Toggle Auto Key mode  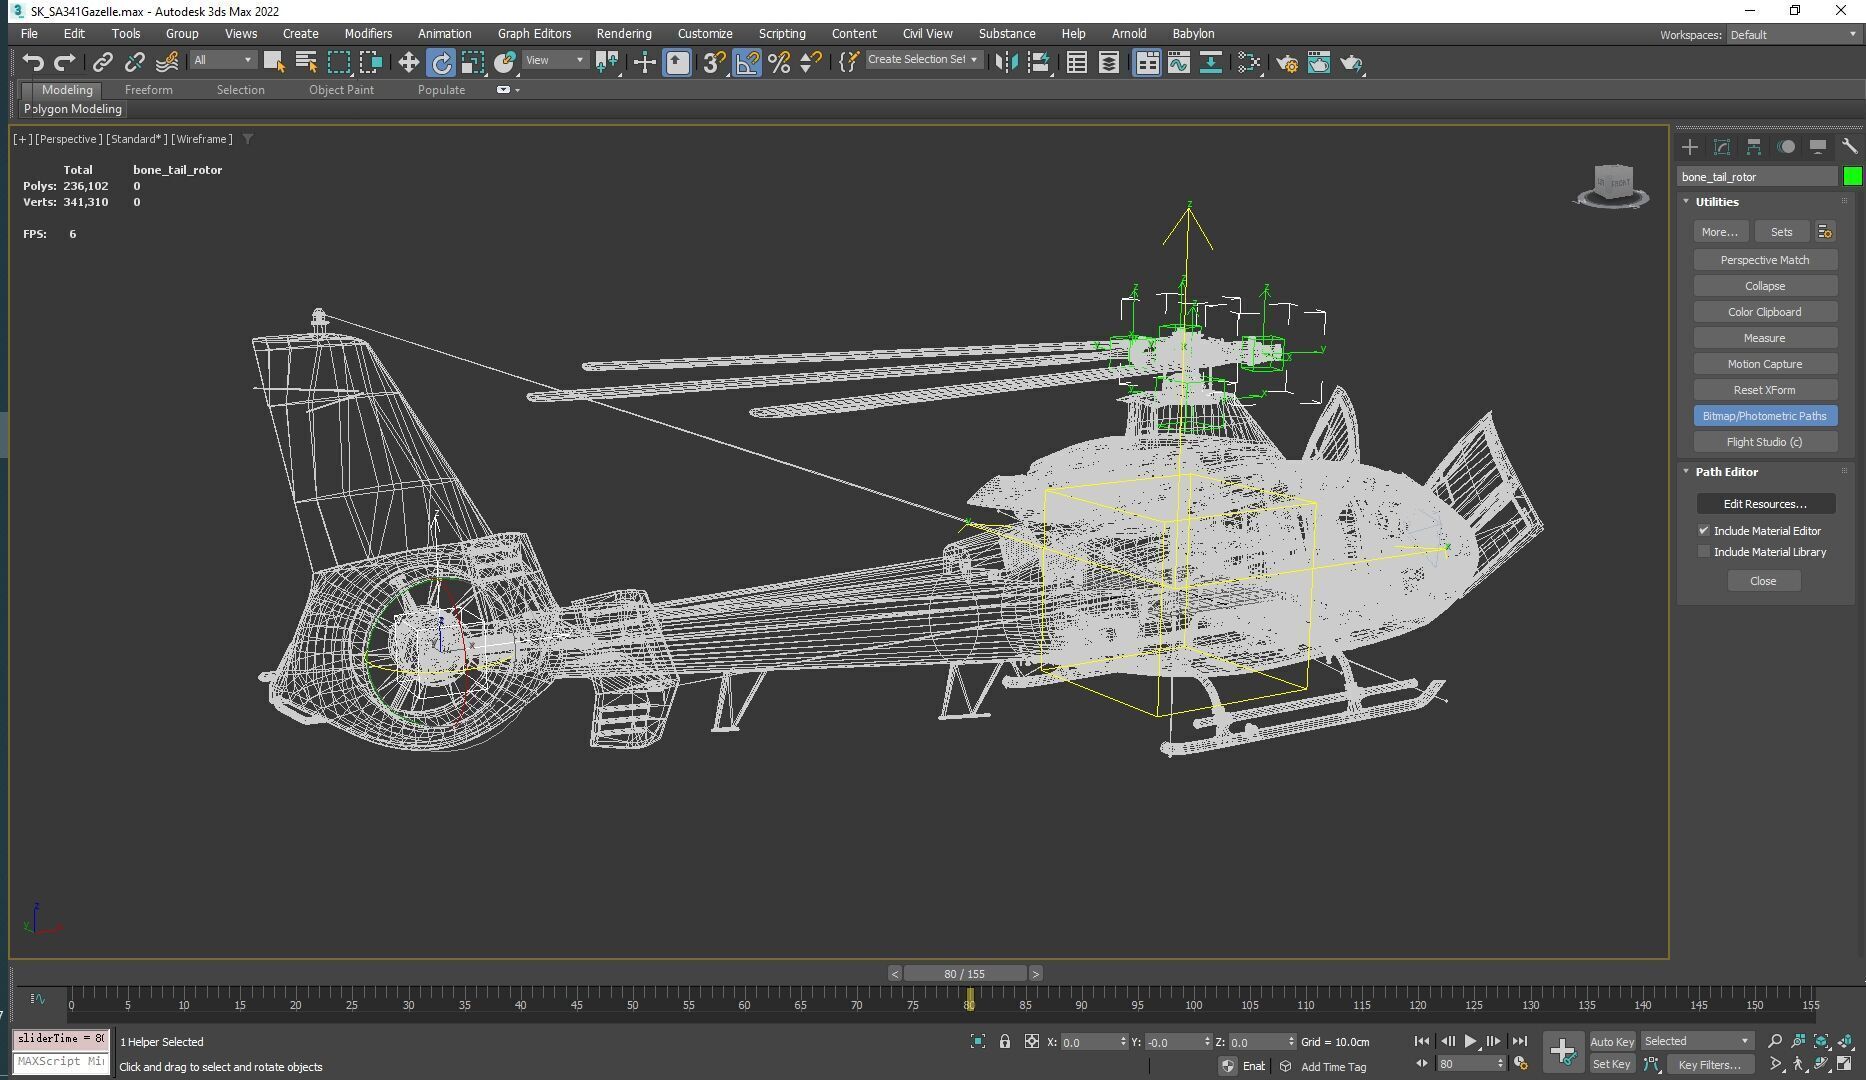point(1612,1042)
